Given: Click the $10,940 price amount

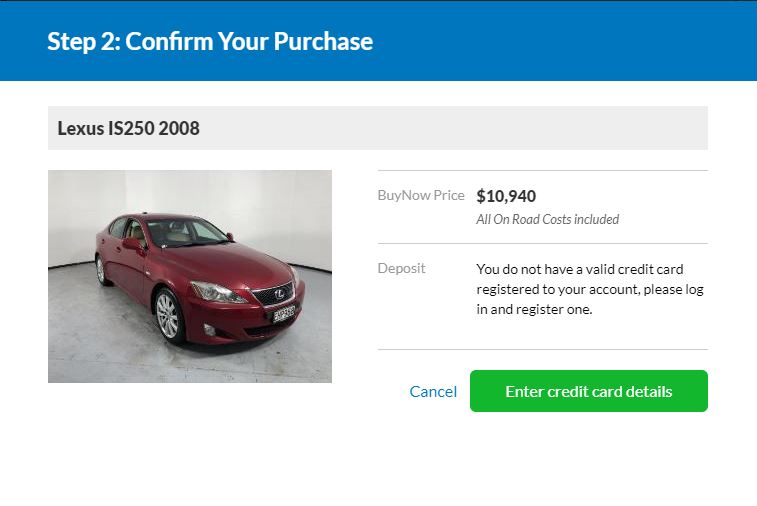Looking at the screenshot, I should tap(506, 196).
